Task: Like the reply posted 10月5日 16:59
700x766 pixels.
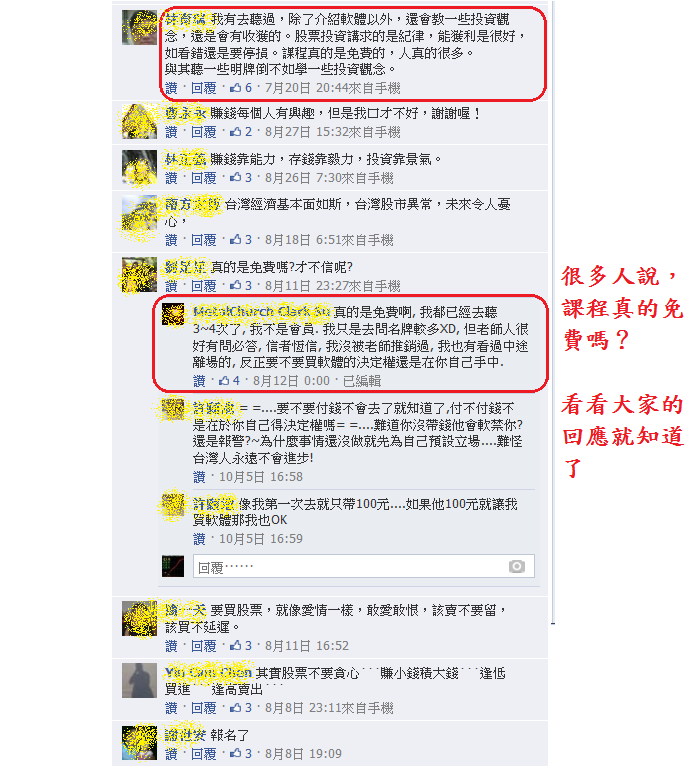Action: [199, 539]
